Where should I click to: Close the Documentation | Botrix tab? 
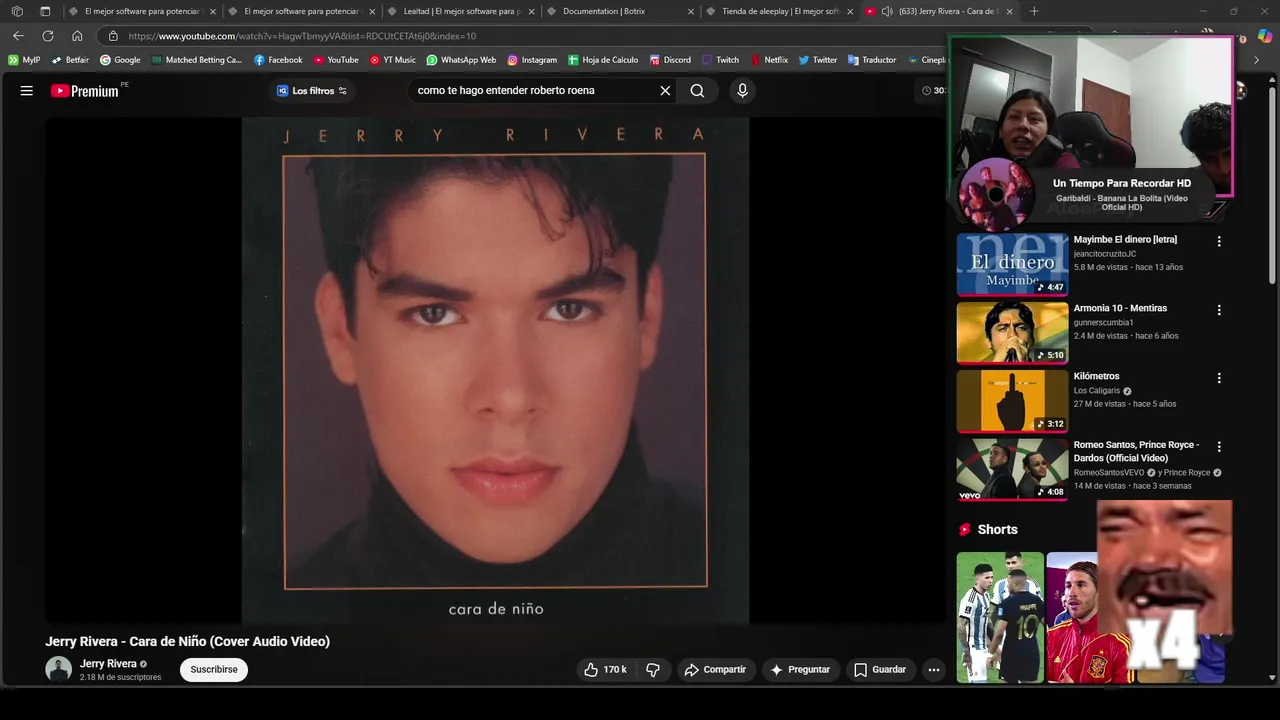tap(690, 11)
